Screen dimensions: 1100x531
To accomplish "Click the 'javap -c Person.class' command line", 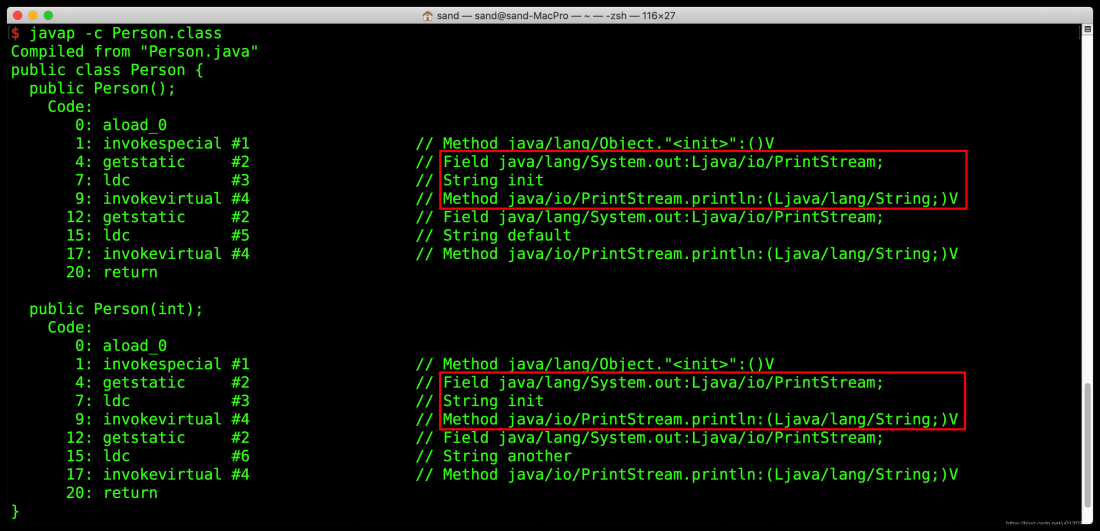I will coord(125,33).
